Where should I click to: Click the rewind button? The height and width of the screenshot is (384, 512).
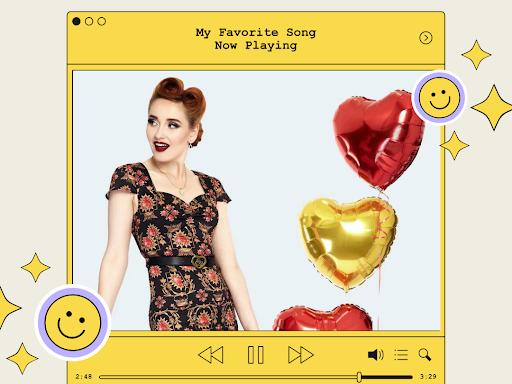click(x=211, y=355)
